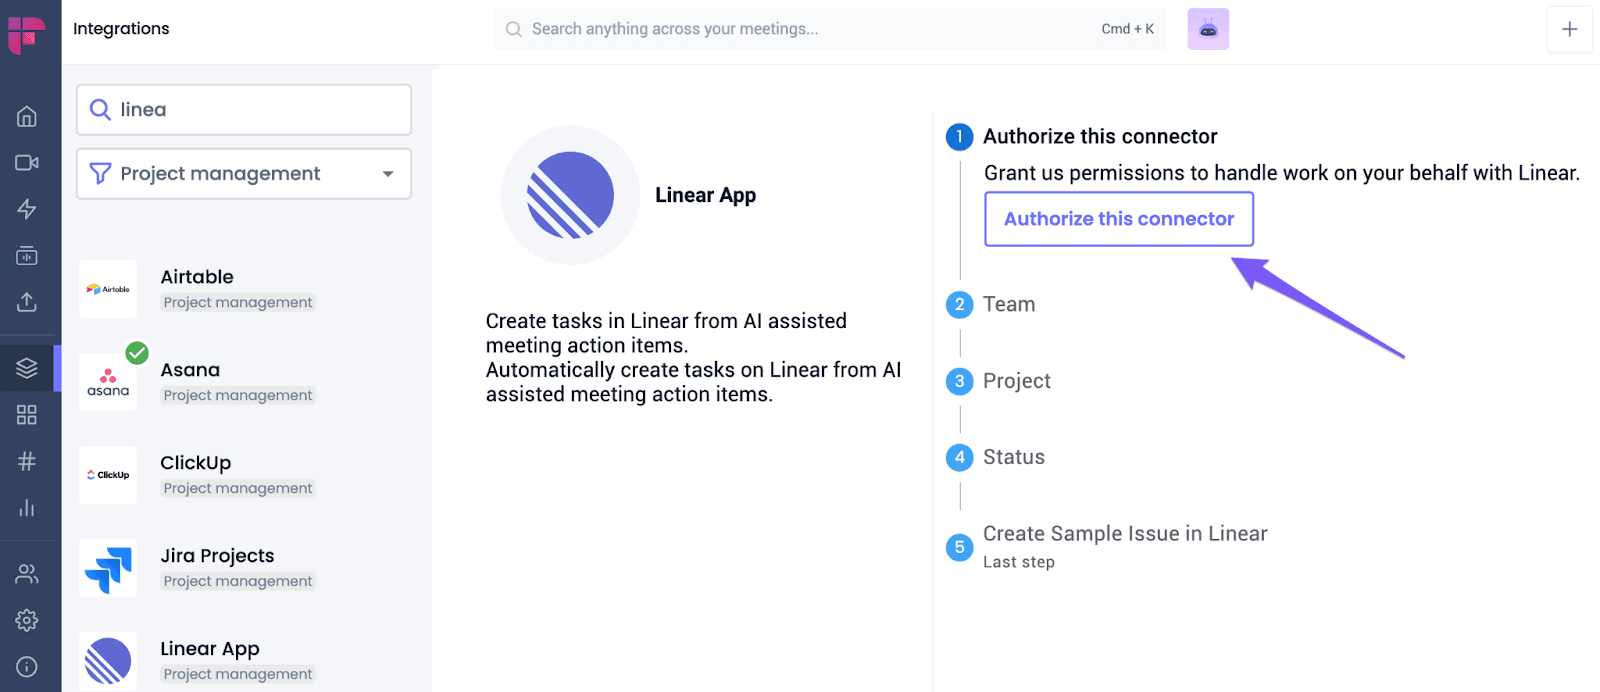
Task: Click the Last step caption
Action: (1018, 562)
